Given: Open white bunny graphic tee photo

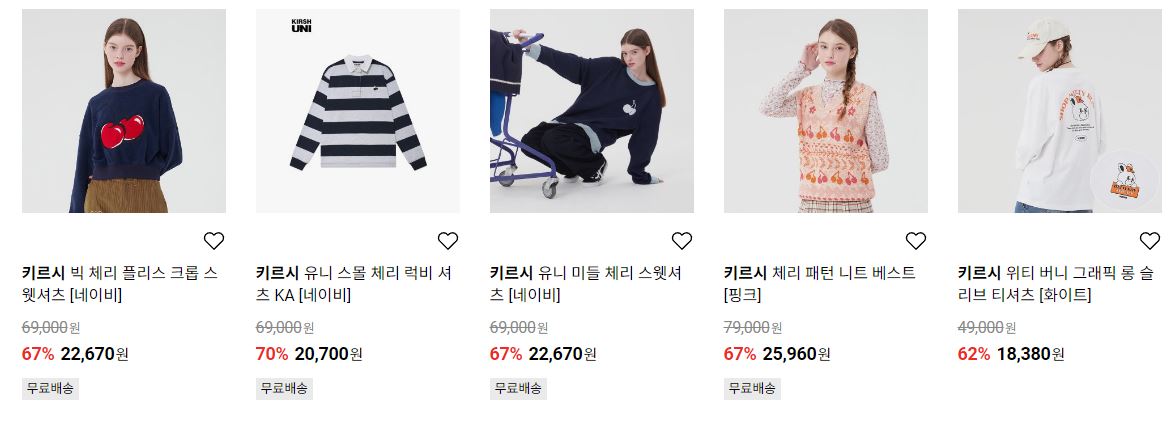Looking at the screenshot, I should click(1060, 111).
